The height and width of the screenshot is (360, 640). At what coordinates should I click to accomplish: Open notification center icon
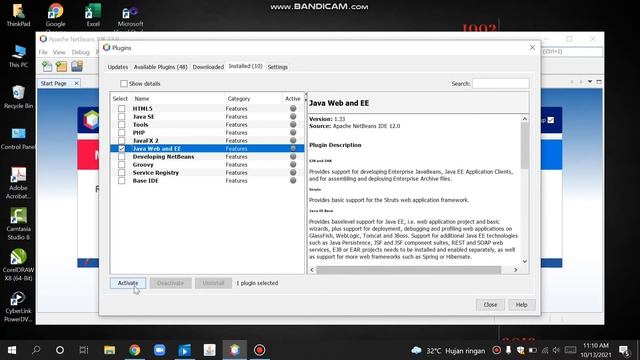point(624,350)
